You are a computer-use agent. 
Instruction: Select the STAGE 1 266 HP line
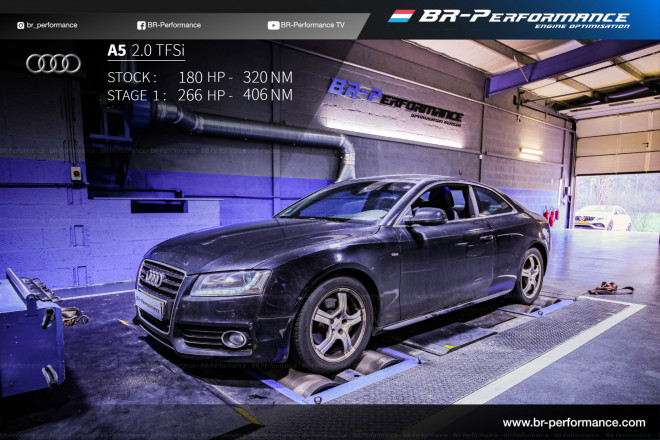point(200,95)
